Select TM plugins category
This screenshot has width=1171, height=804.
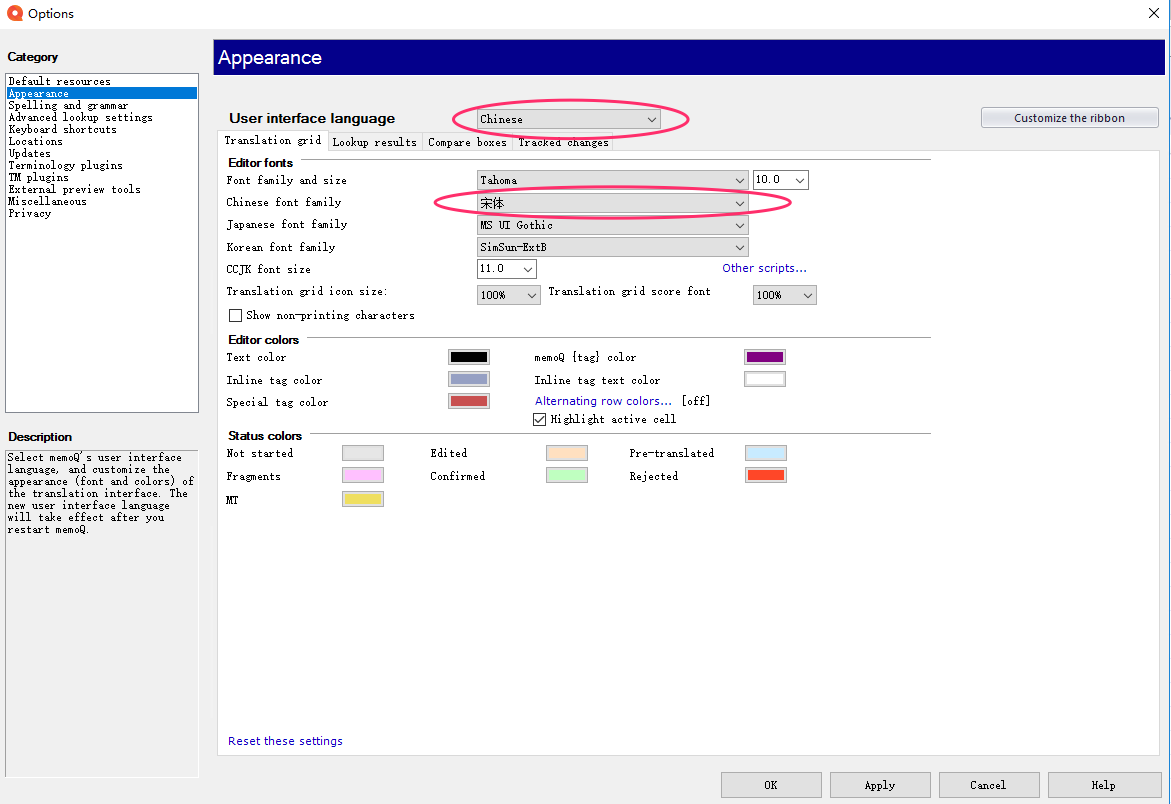102,177
